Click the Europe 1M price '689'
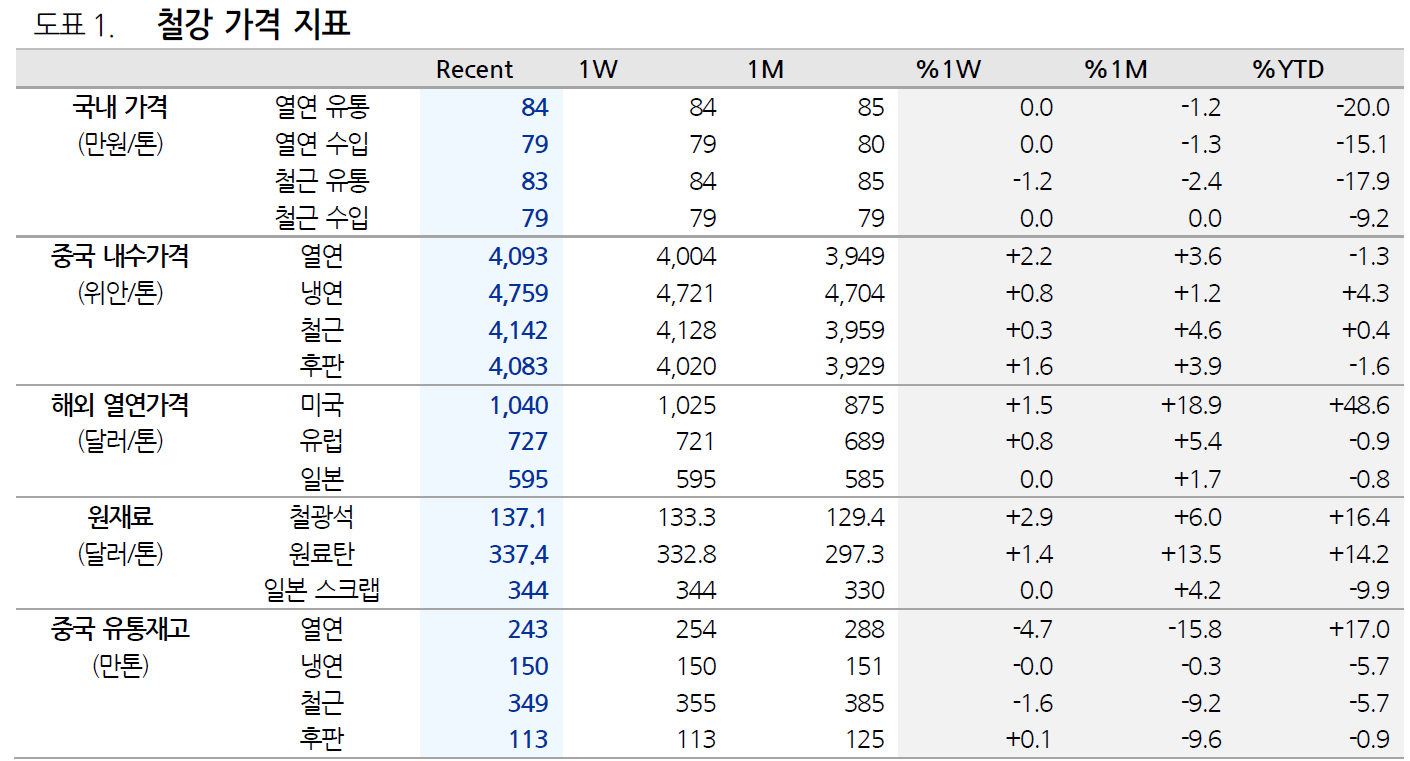This screenshot has width=1410, height=761. tap(864, 442)
